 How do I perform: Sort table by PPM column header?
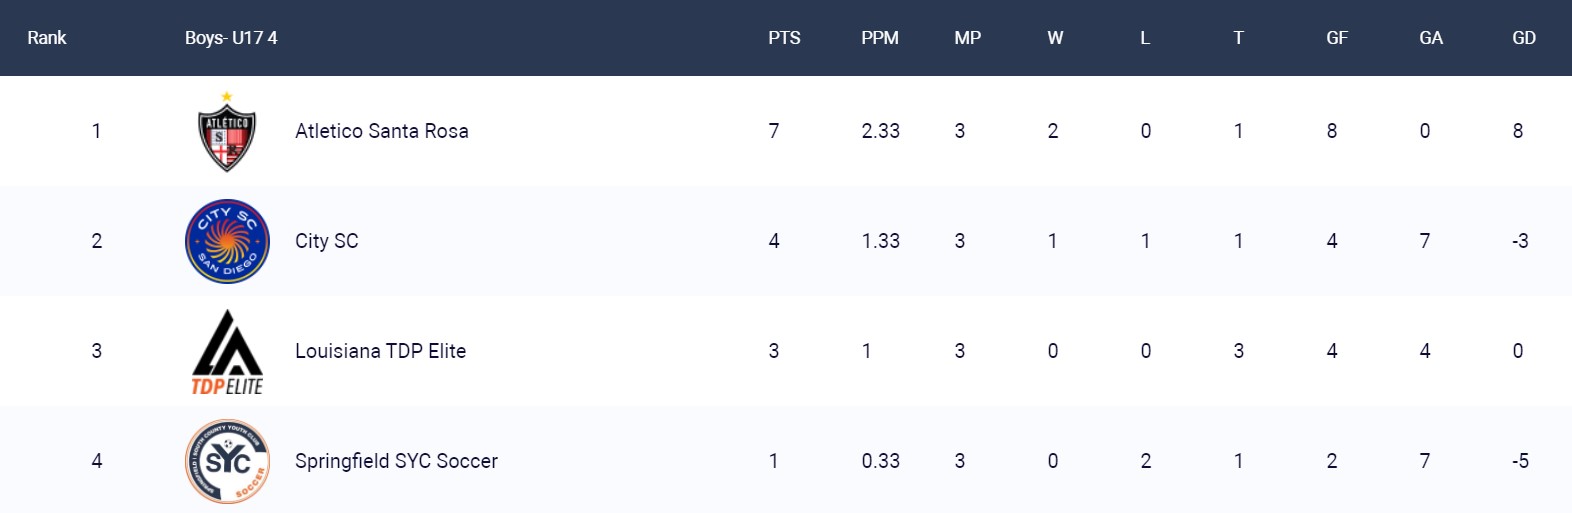[x=880, y=38]
